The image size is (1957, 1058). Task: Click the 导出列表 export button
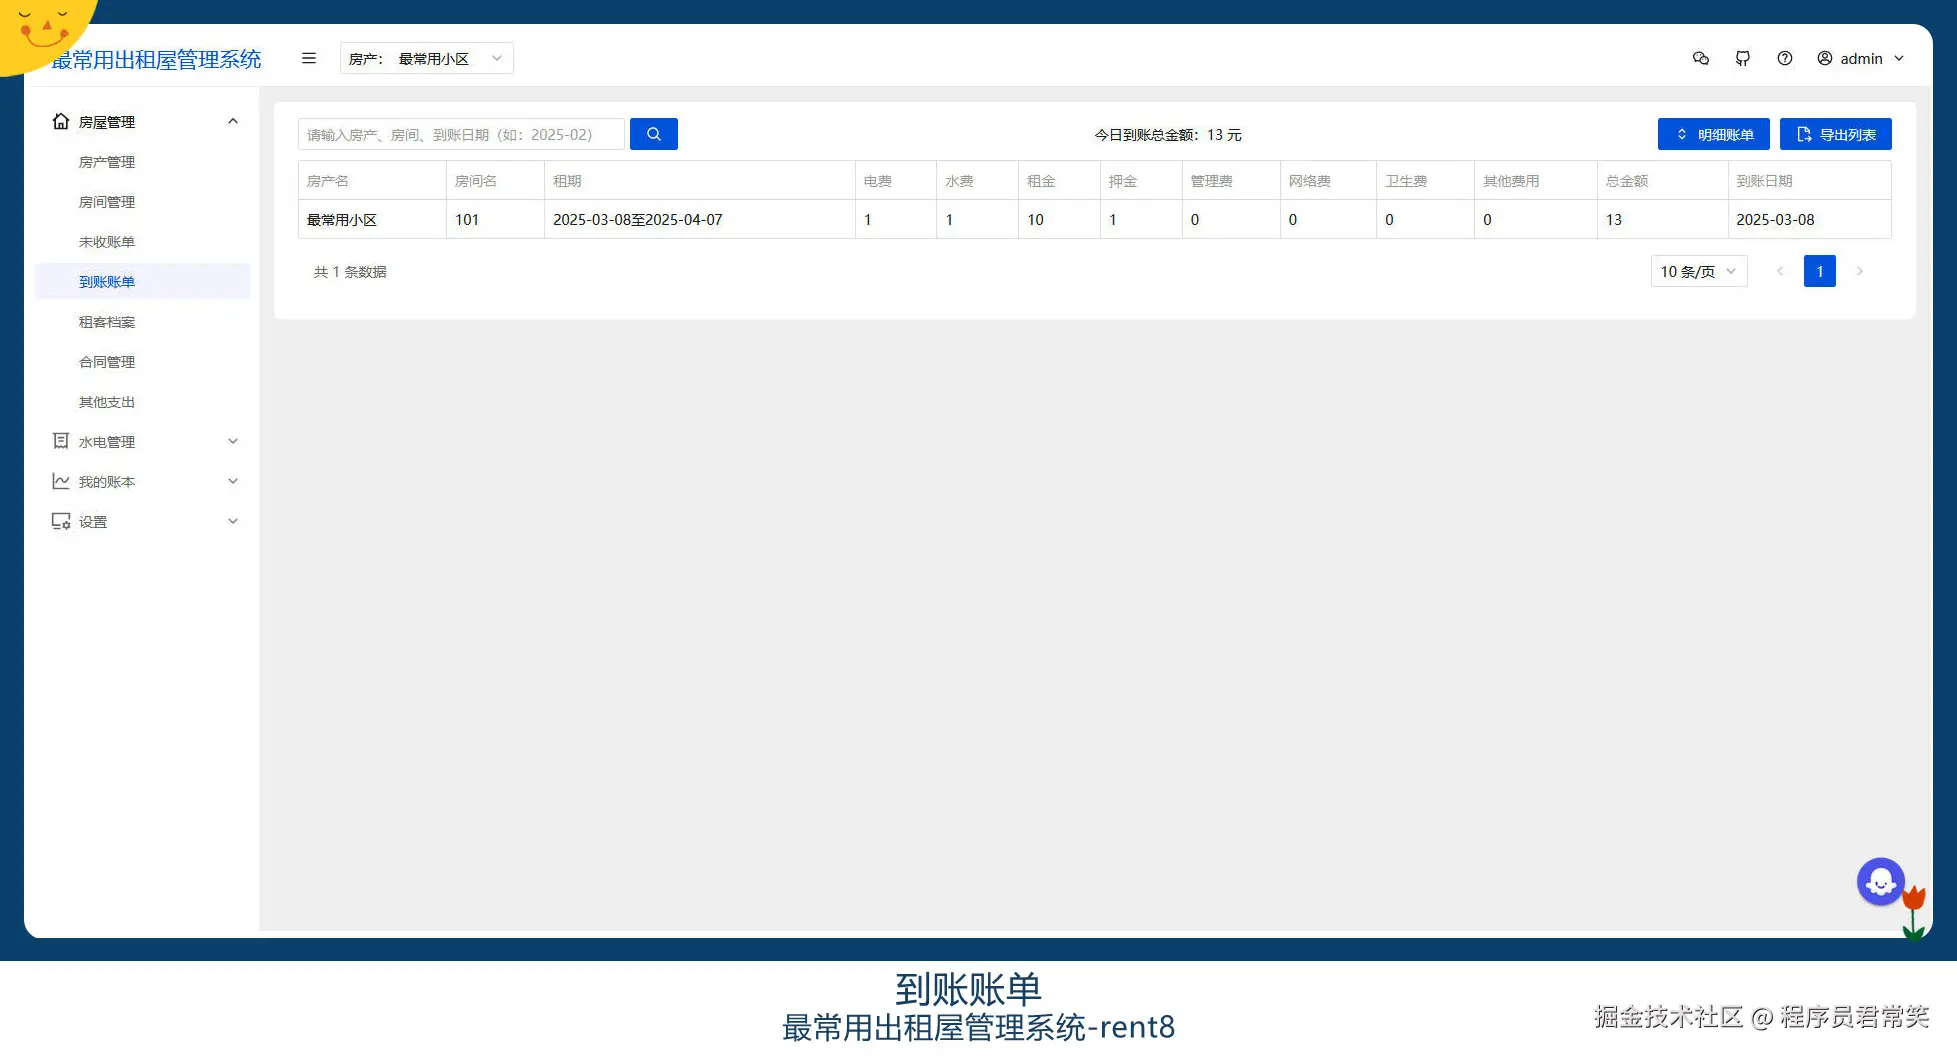[x=1835, y=133]
